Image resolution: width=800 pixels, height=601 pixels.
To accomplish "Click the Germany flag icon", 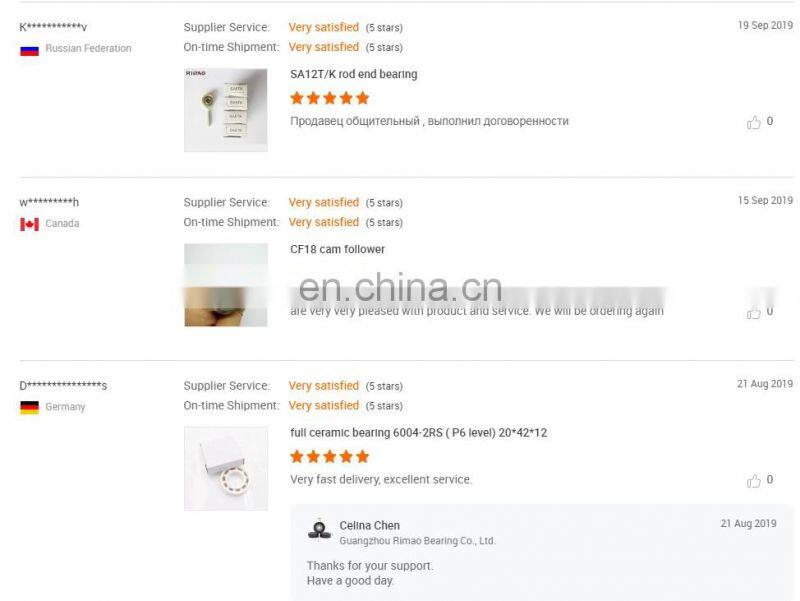I will pyautogui.click(x=30, y=408).
